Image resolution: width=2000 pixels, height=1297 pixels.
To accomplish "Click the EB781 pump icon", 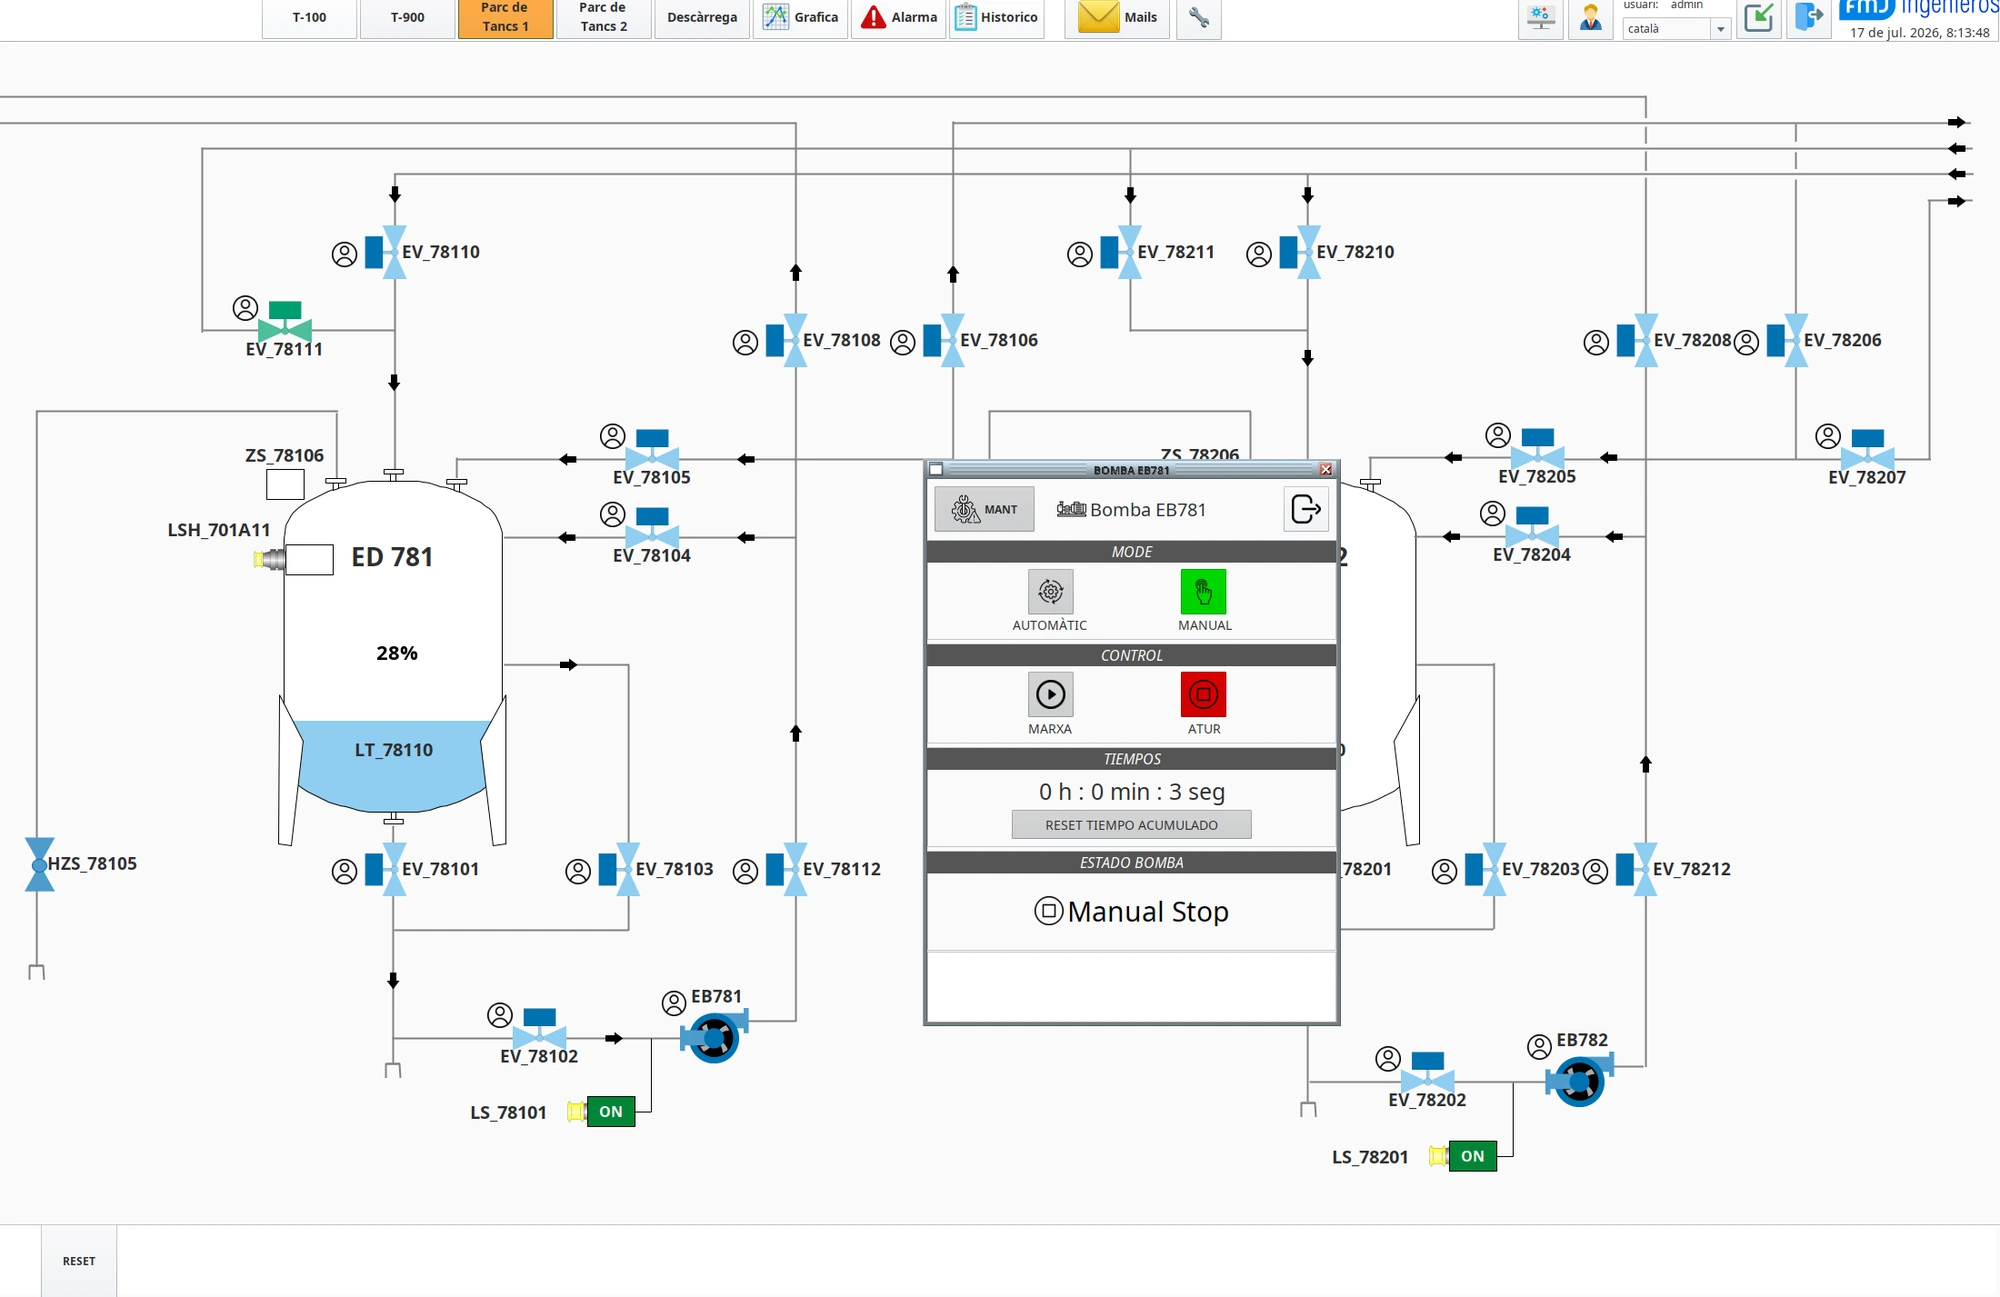I will [x=714, y=1037].
